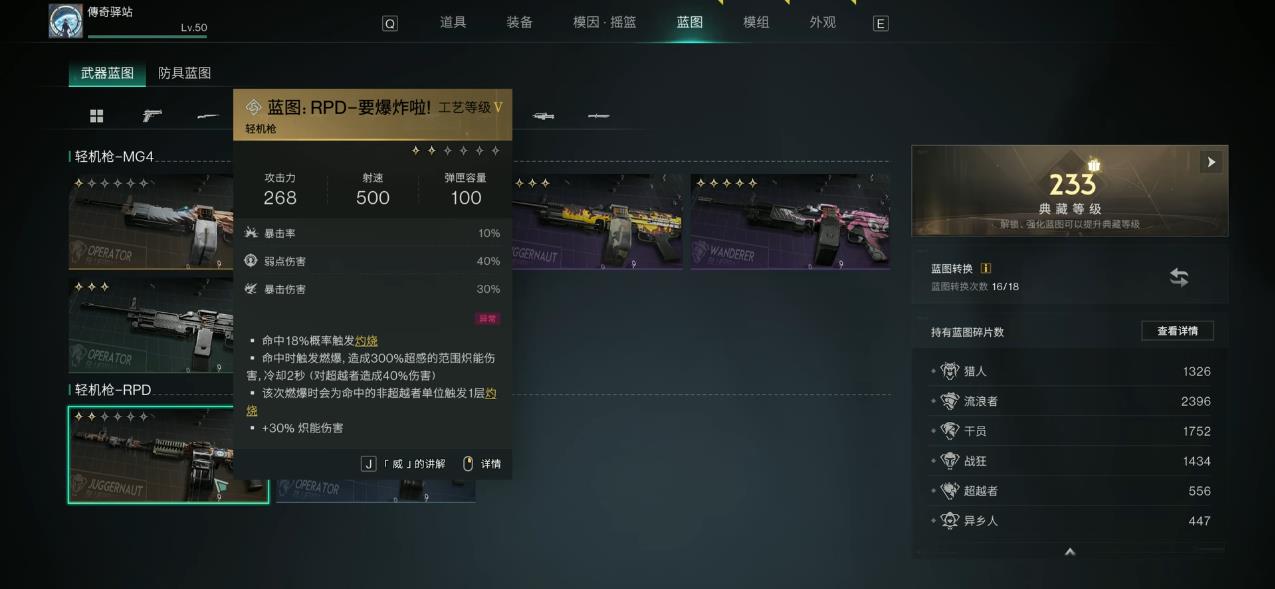Open the 装备 equipment tab

point(519,22)
